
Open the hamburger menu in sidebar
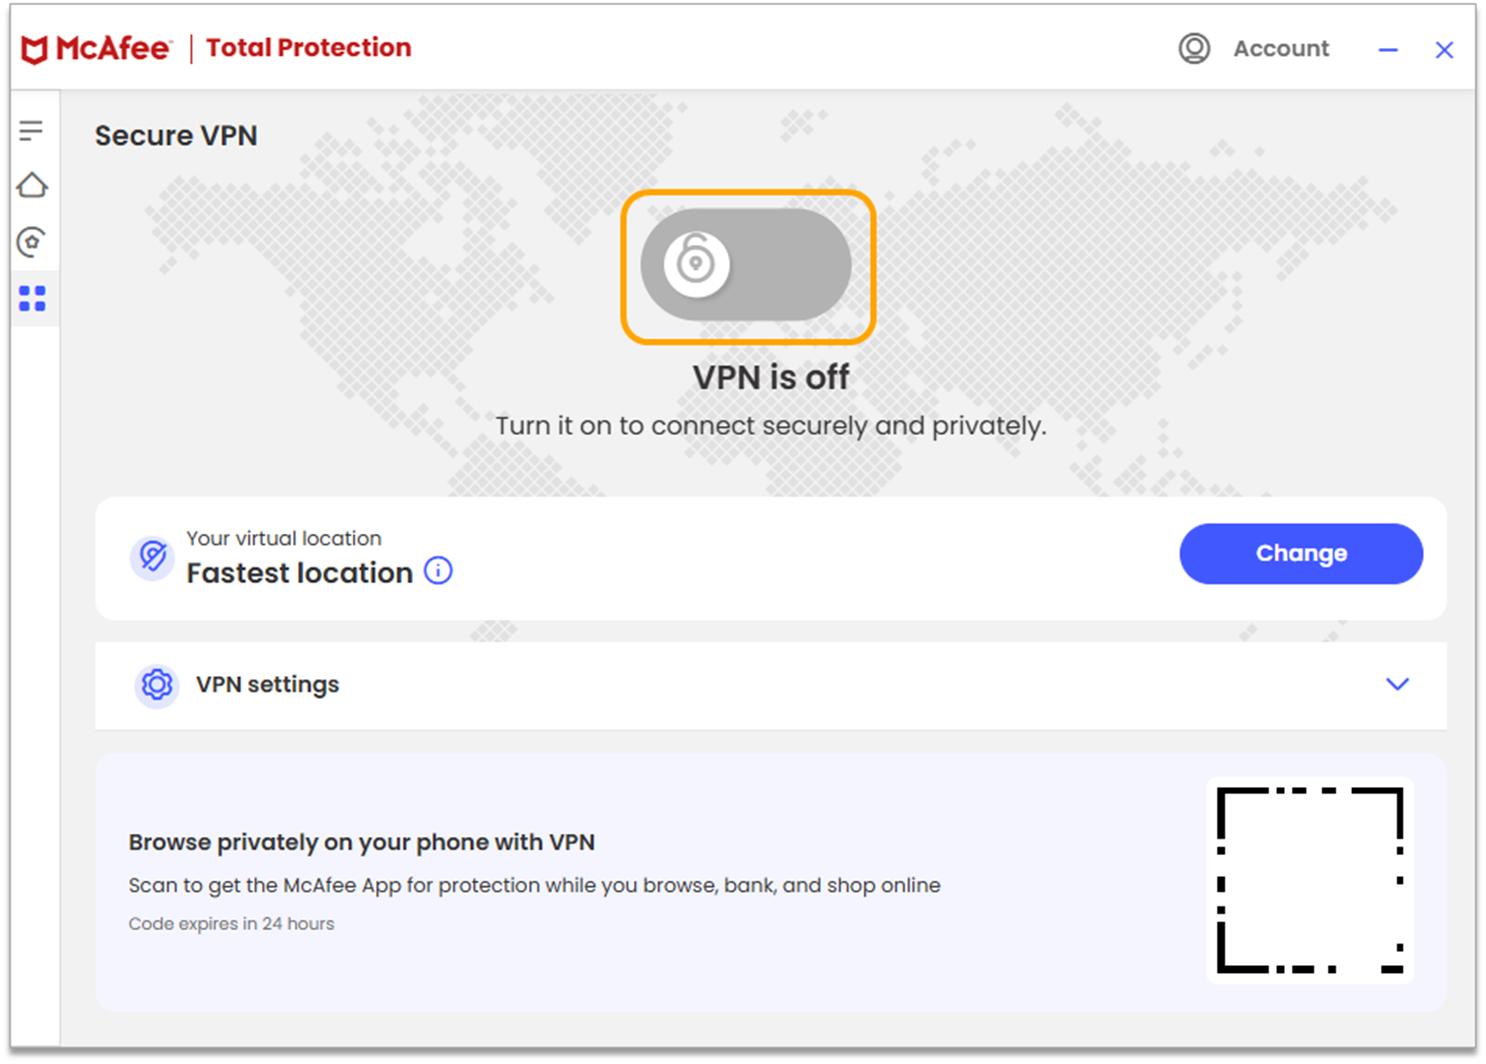(31, 130)
